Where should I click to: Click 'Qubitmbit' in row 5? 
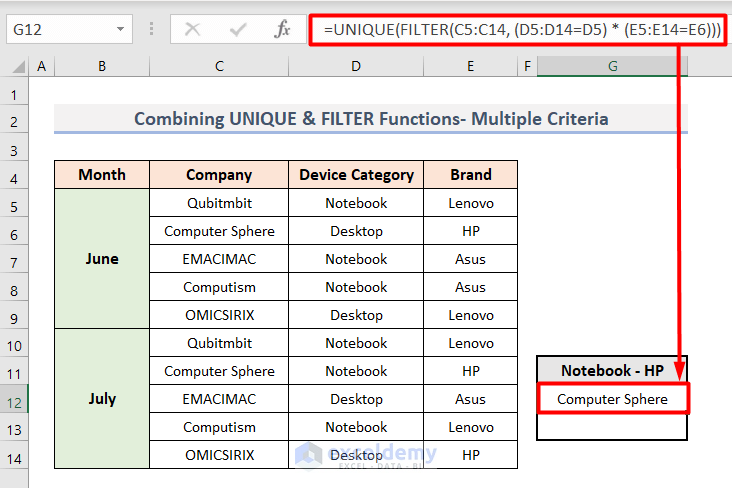coord(219,203)
